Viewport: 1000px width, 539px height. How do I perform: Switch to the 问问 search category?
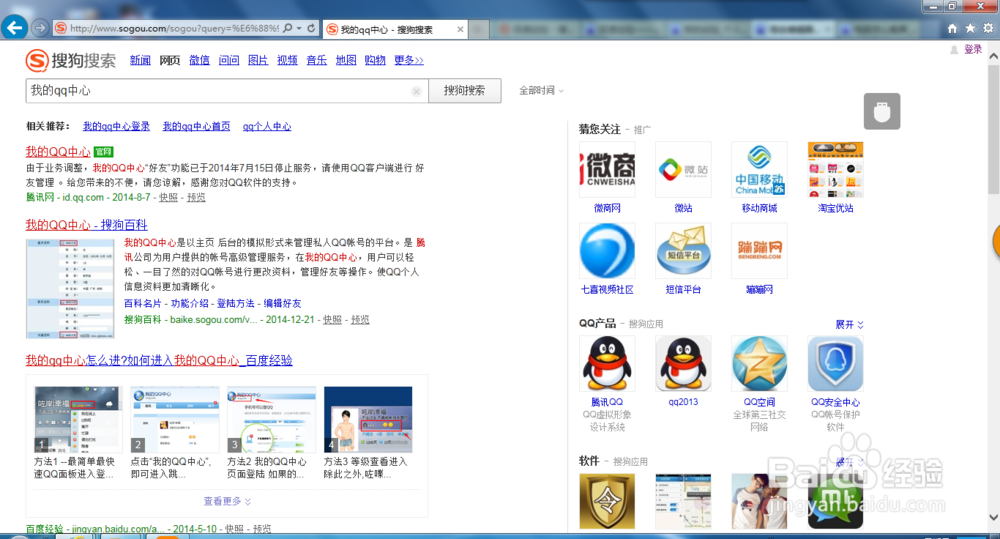(x=229, y=60)
